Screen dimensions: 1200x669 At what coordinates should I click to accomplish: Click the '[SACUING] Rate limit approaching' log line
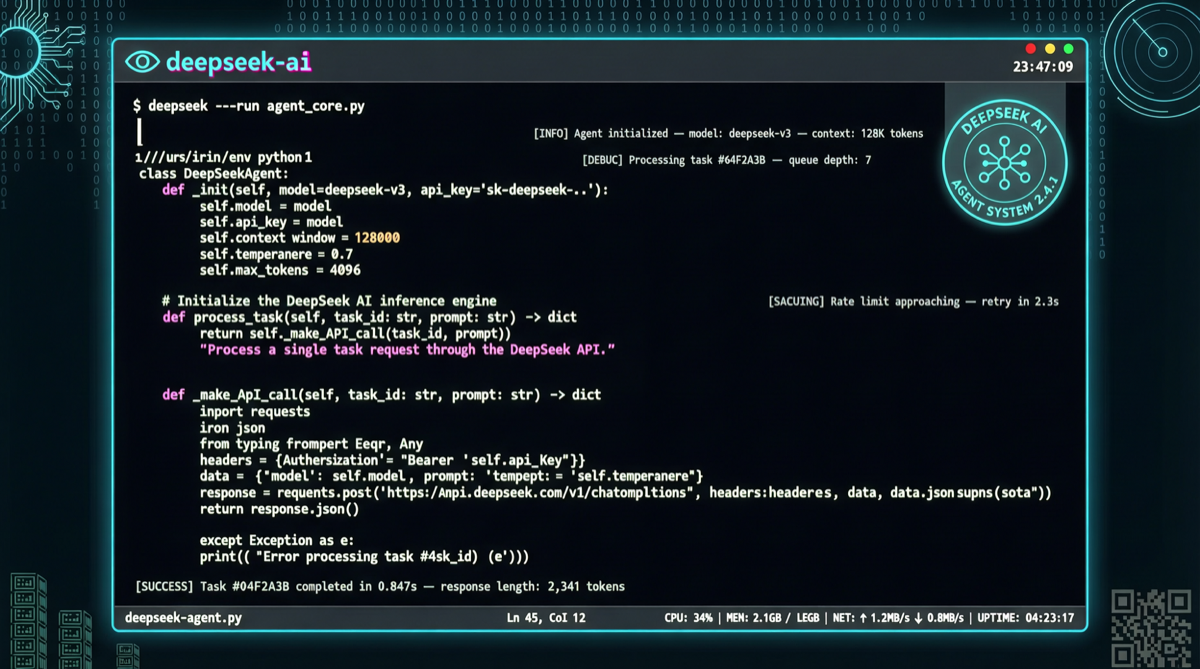[x=913, y=301]
